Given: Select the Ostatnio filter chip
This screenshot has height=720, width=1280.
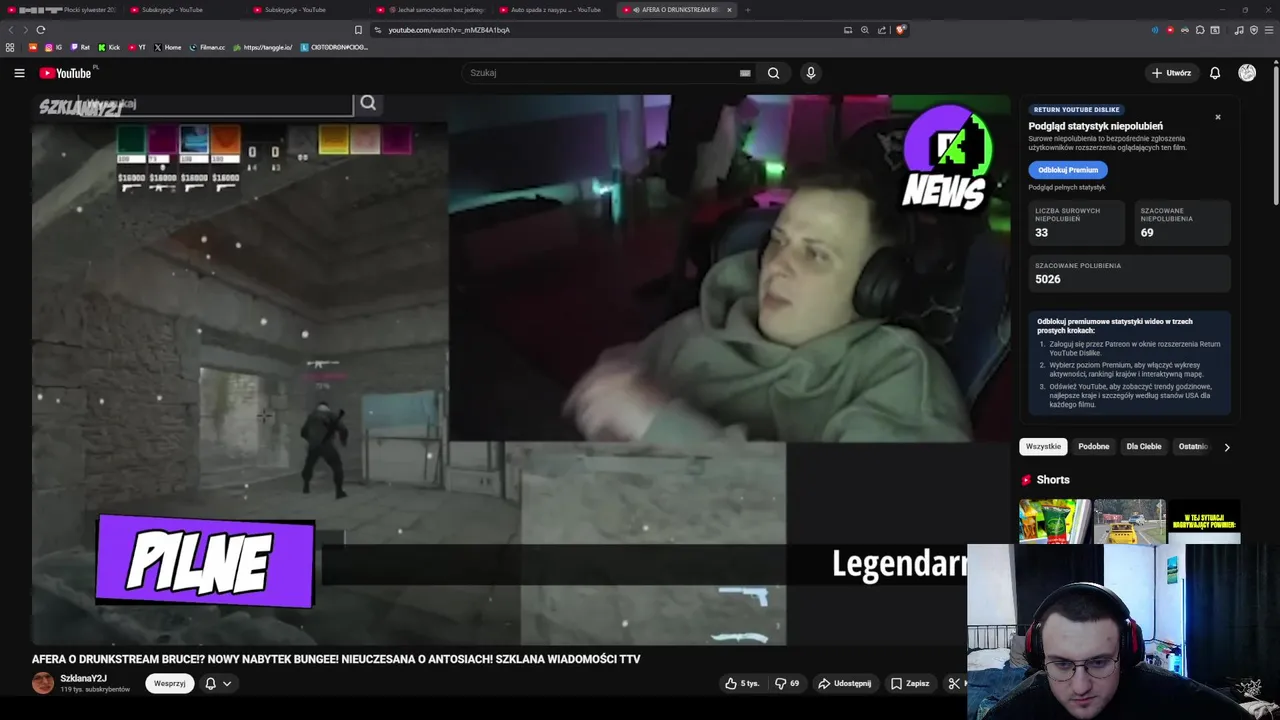Looking at the screenshot, I should 1193,446.
